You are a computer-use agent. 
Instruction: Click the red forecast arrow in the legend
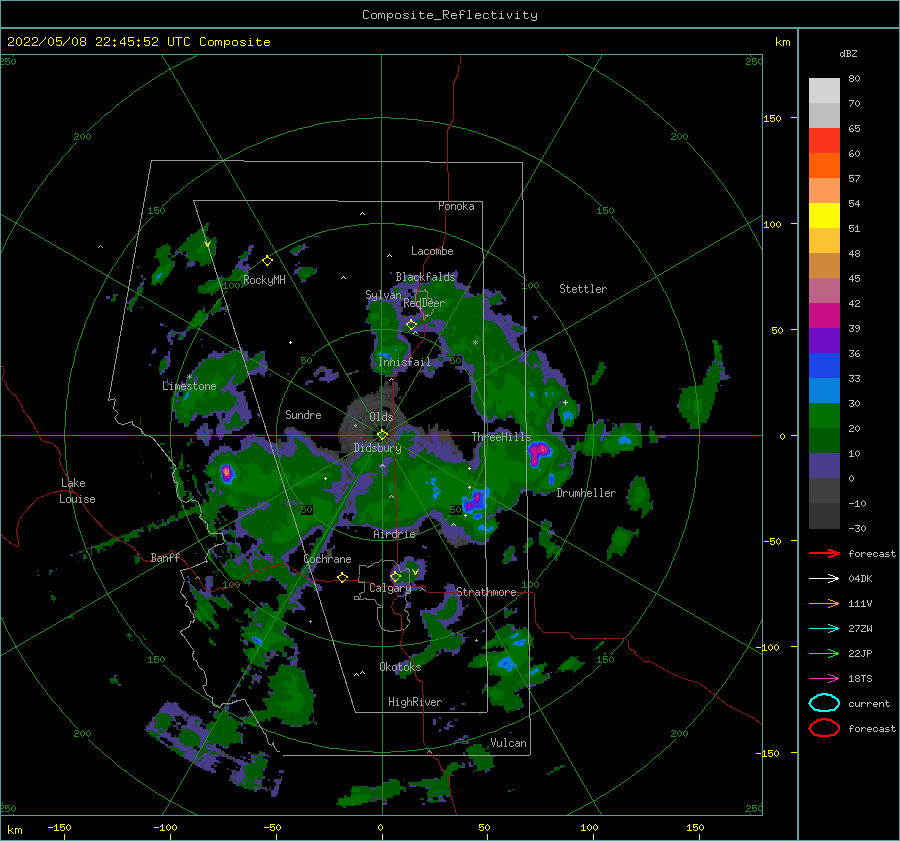(824, 553)
